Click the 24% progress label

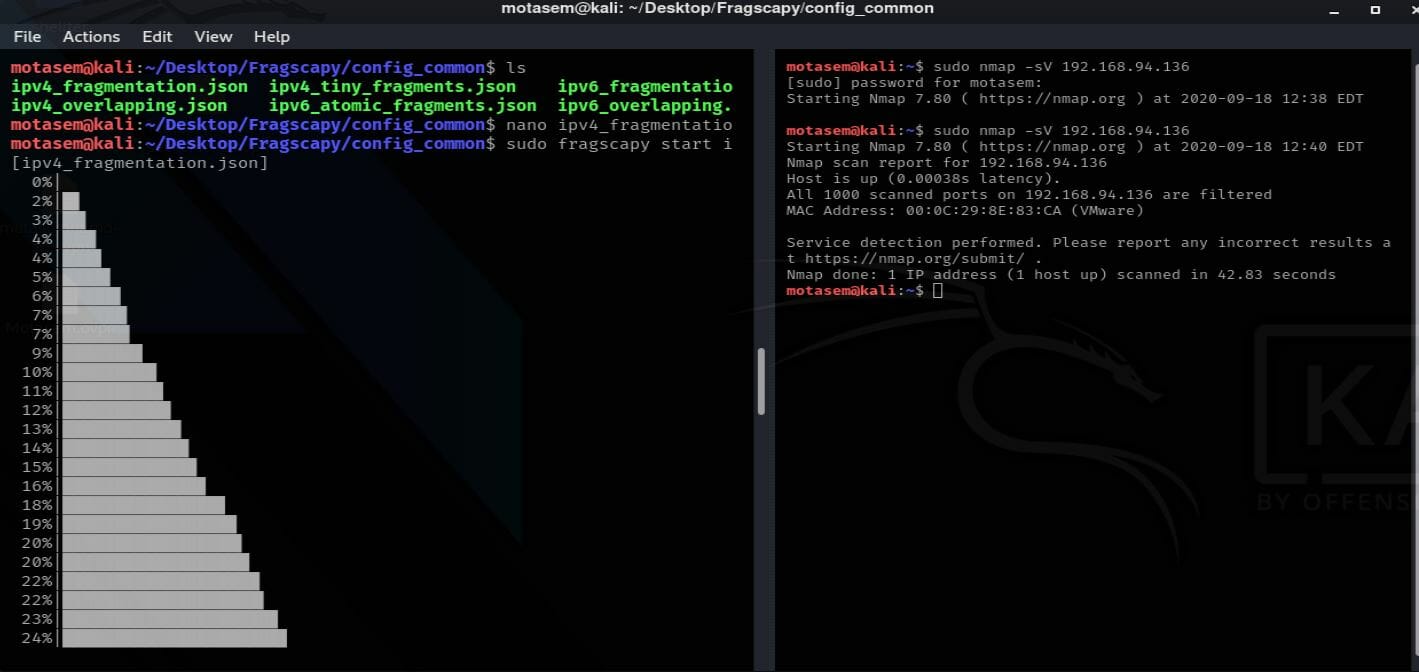(x=36, y=638)
